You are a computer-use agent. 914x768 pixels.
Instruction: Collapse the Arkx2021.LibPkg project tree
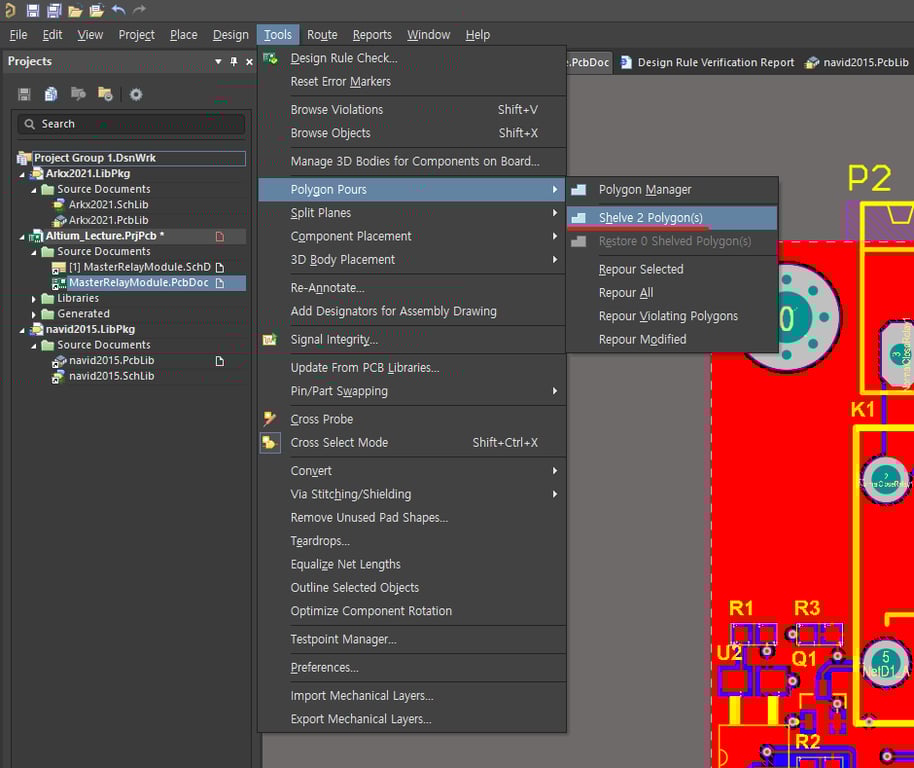coord(23,174)
